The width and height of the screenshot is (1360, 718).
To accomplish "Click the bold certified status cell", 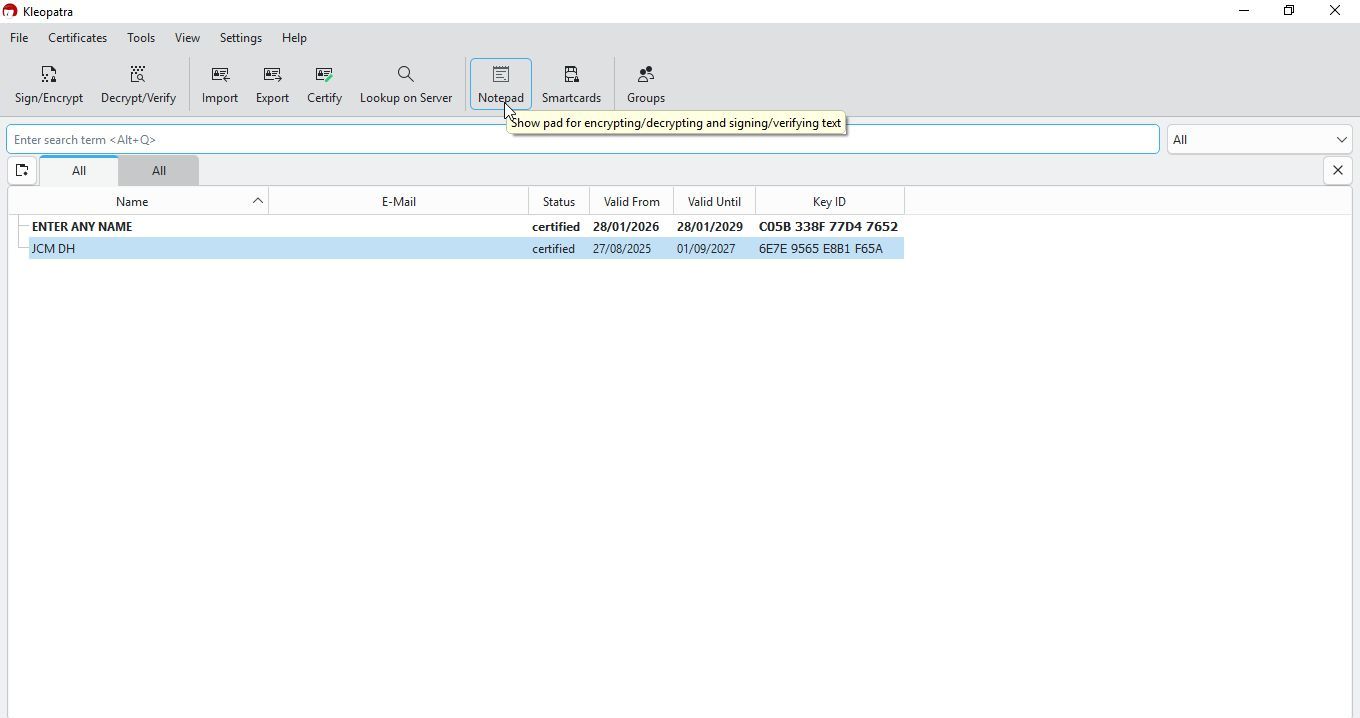I will (556, 227).
